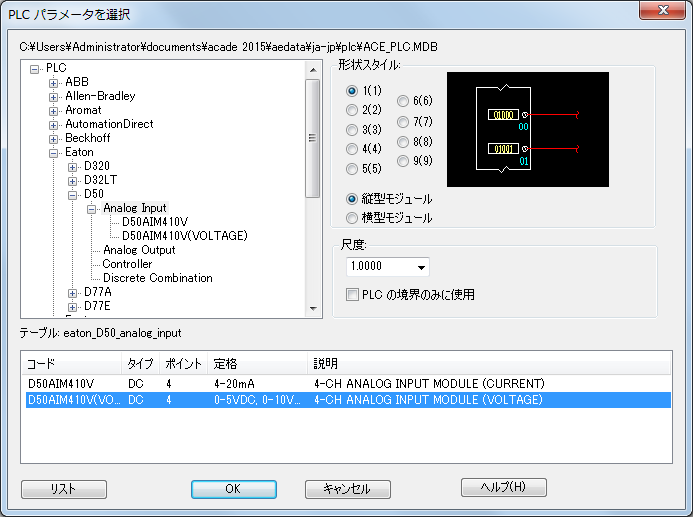Select shape style 2(2) radio button

point(352,110)
